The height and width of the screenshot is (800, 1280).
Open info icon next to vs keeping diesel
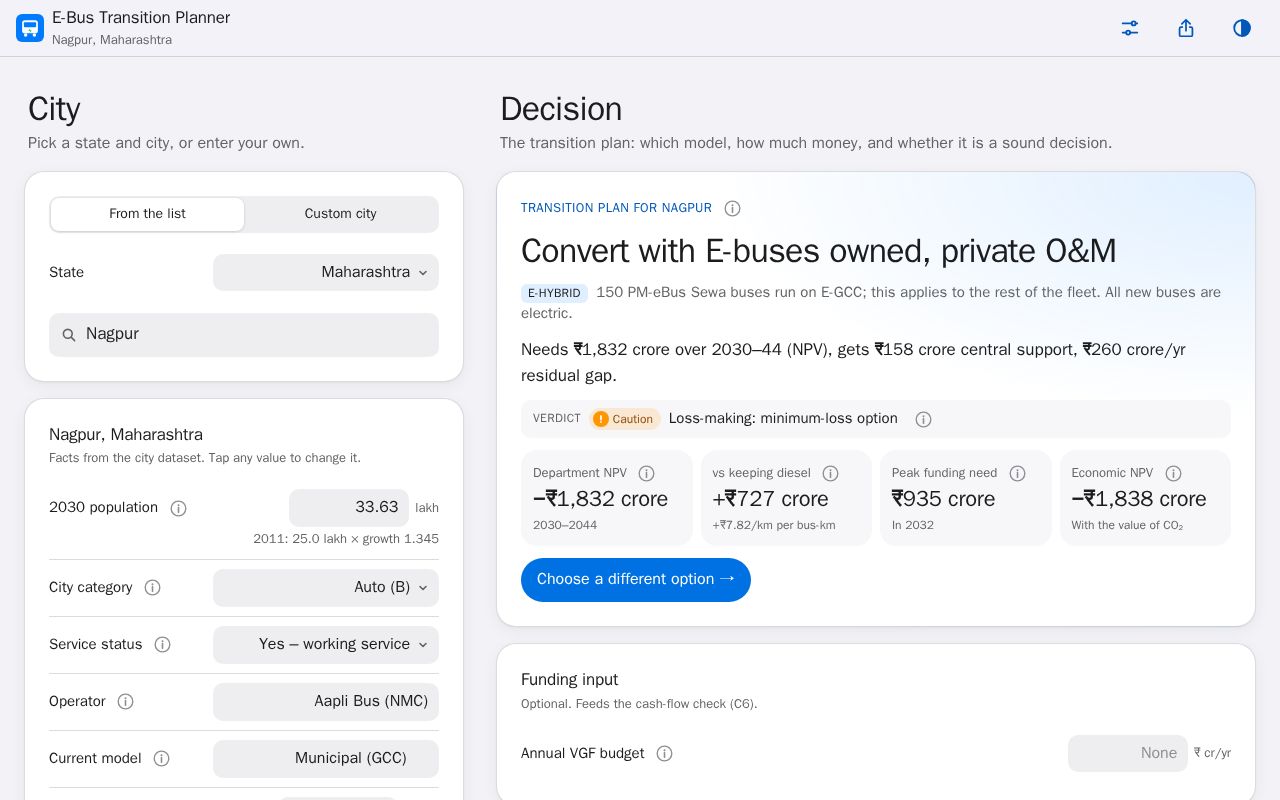coord(830,473)
